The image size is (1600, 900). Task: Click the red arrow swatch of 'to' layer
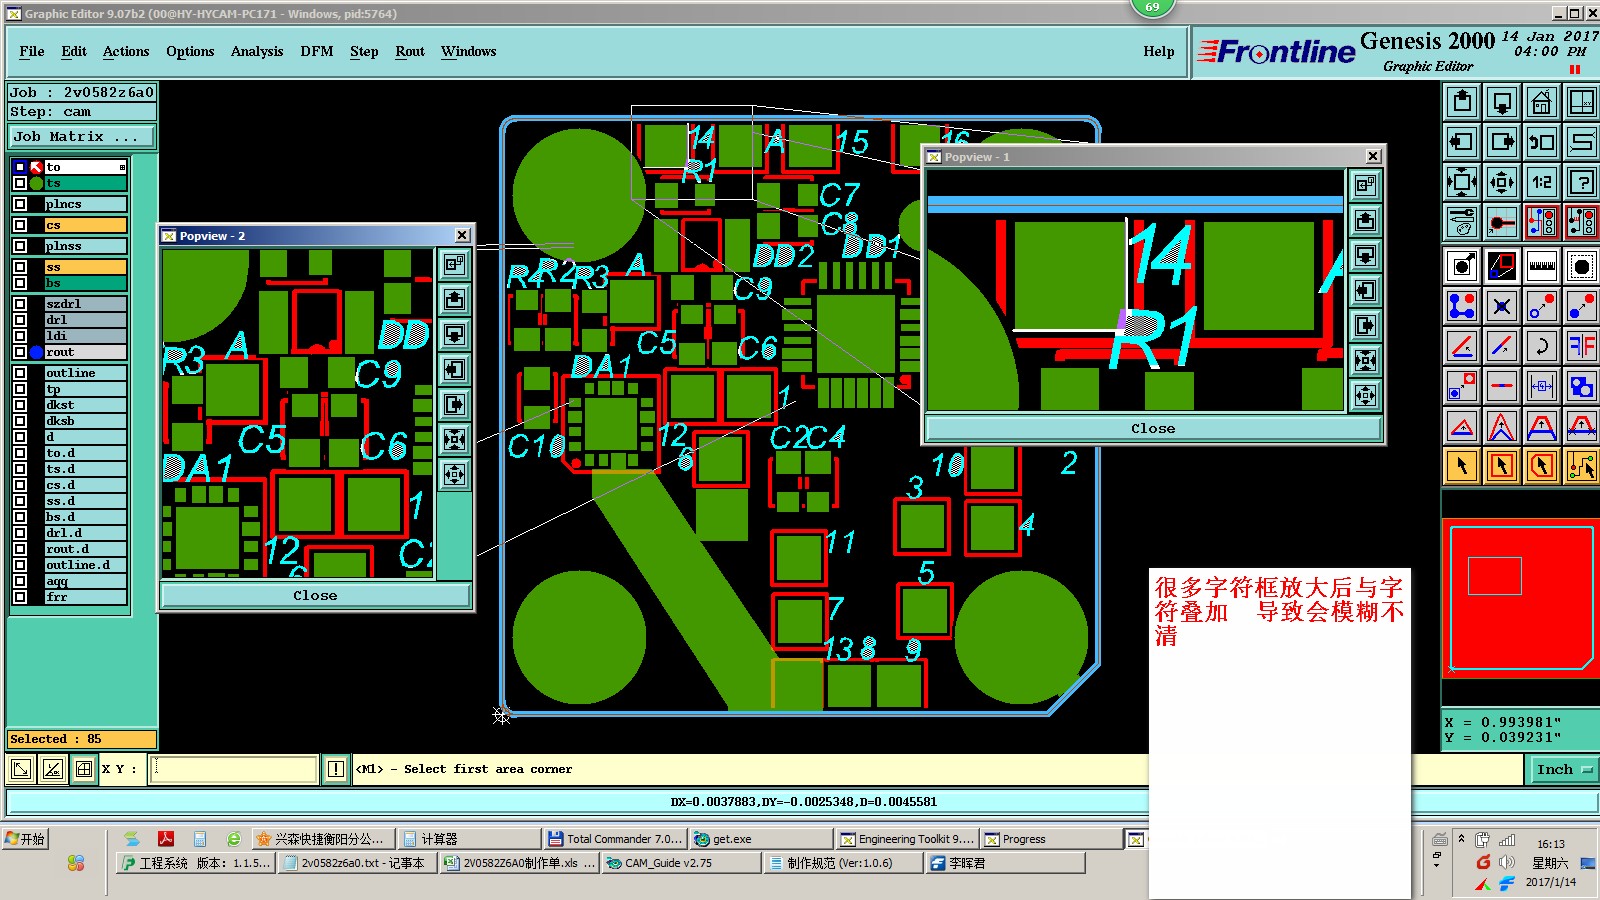tap(37, 167)
